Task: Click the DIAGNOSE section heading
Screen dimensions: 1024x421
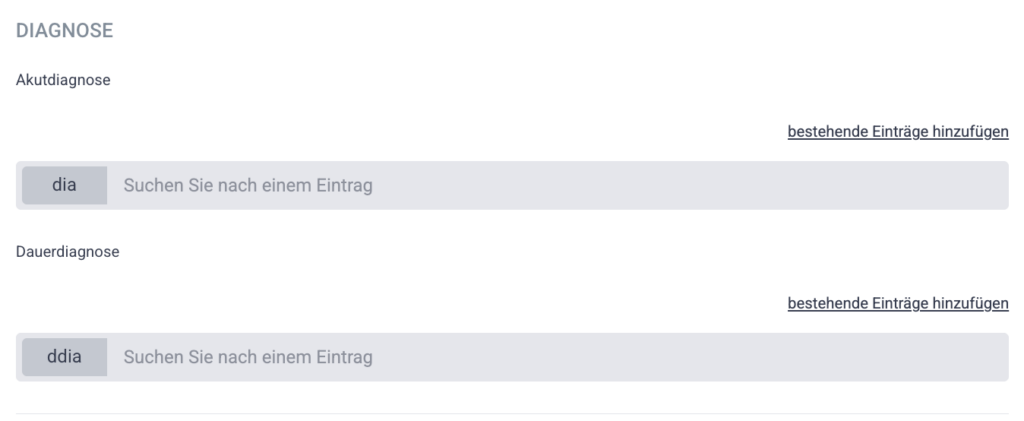Action: click(65, 31)
